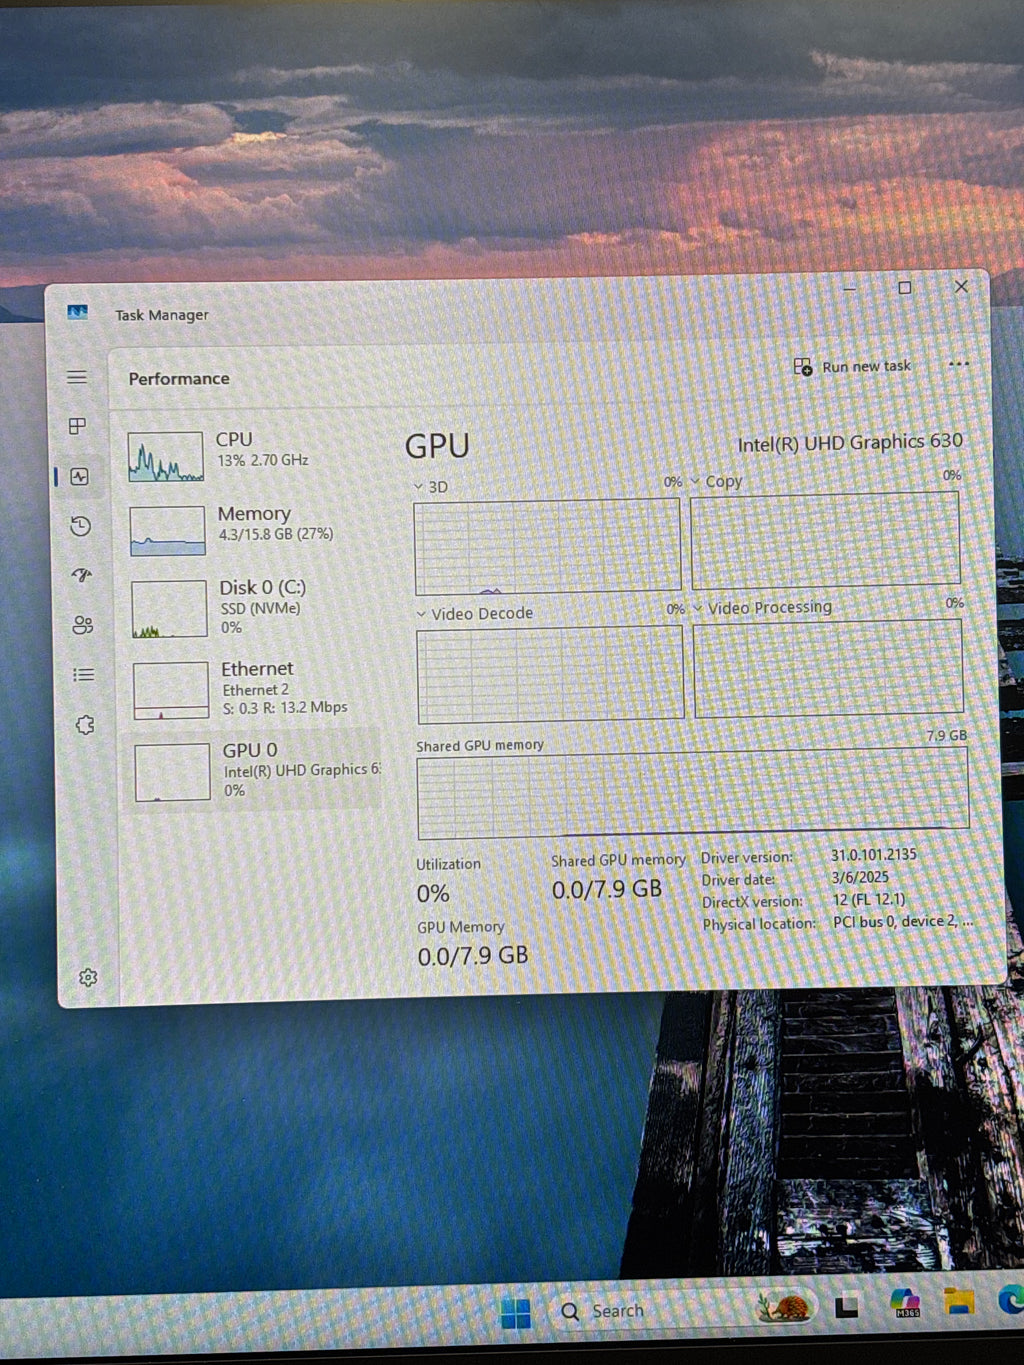Click the Intel(R) UHD Graphics 630 title
Image resolution: width=1024 pixels, height=1365 pixels.
850,442
